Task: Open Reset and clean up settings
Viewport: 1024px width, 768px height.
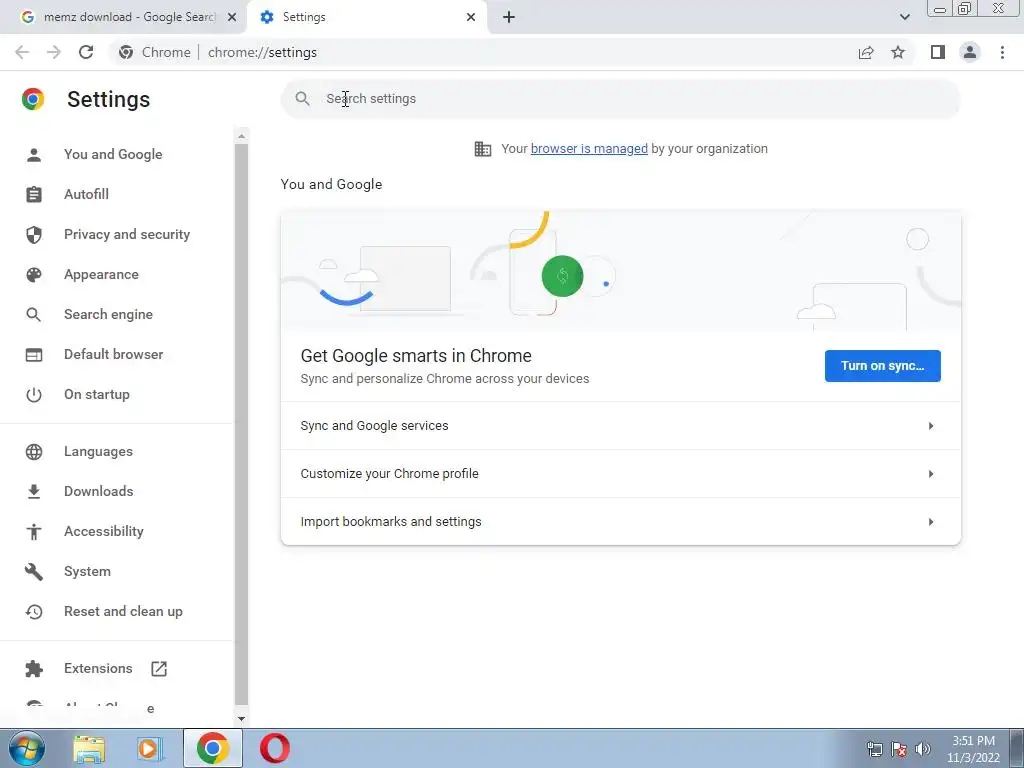Action: pyautogui.click(x=123, y=611)
